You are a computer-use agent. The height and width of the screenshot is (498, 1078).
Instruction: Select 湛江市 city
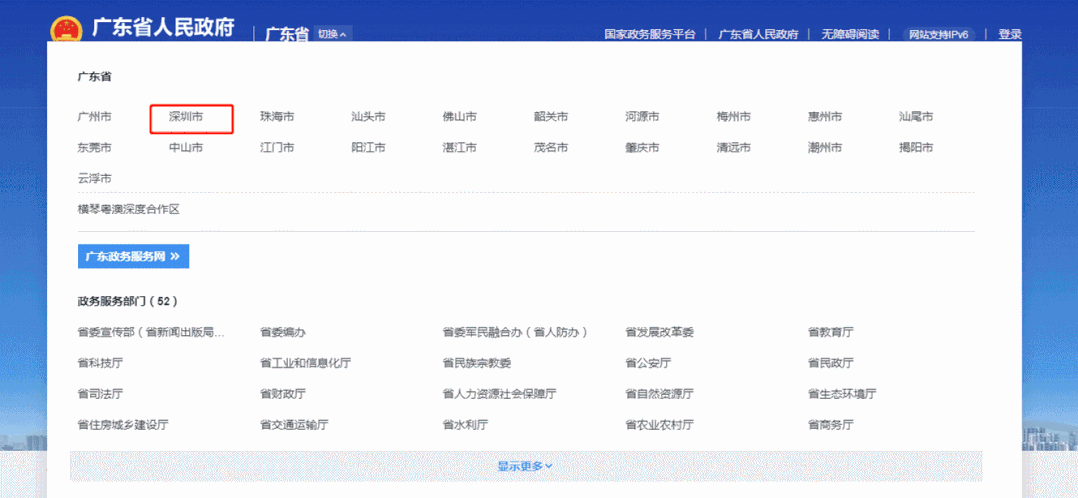(460, 147)
